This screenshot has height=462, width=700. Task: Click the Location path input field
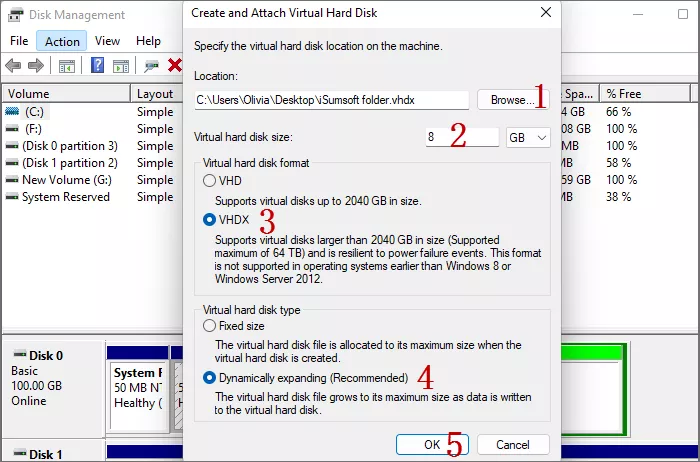pyautogui.click(x=332, y=100)
